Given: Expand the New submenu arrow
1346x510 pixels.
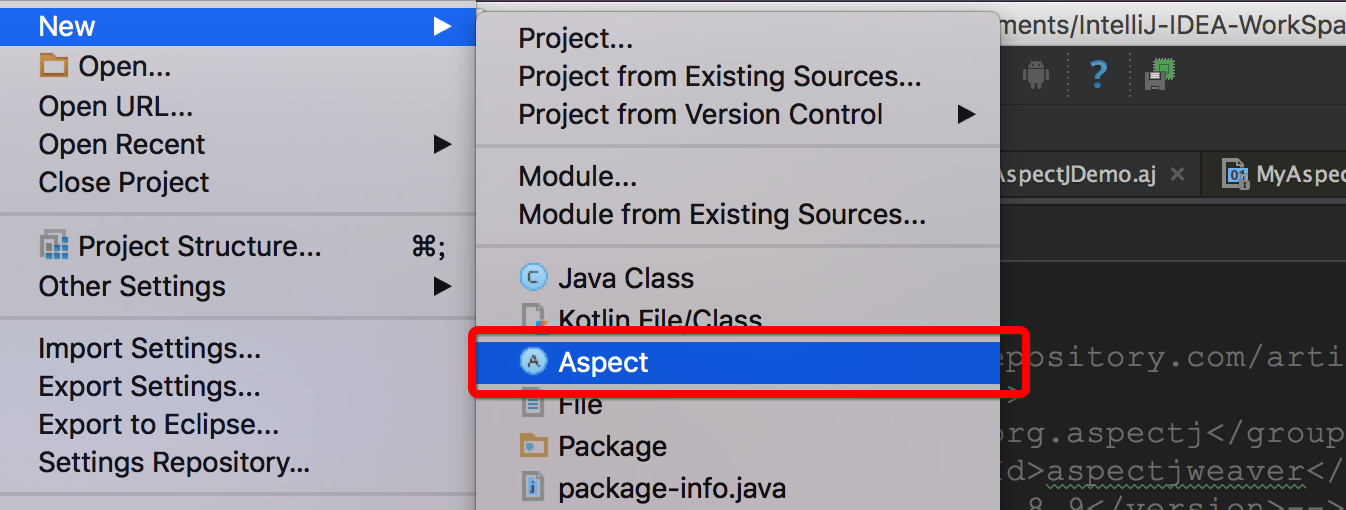Looking at the screenshot, I should [x=442, y=27].
